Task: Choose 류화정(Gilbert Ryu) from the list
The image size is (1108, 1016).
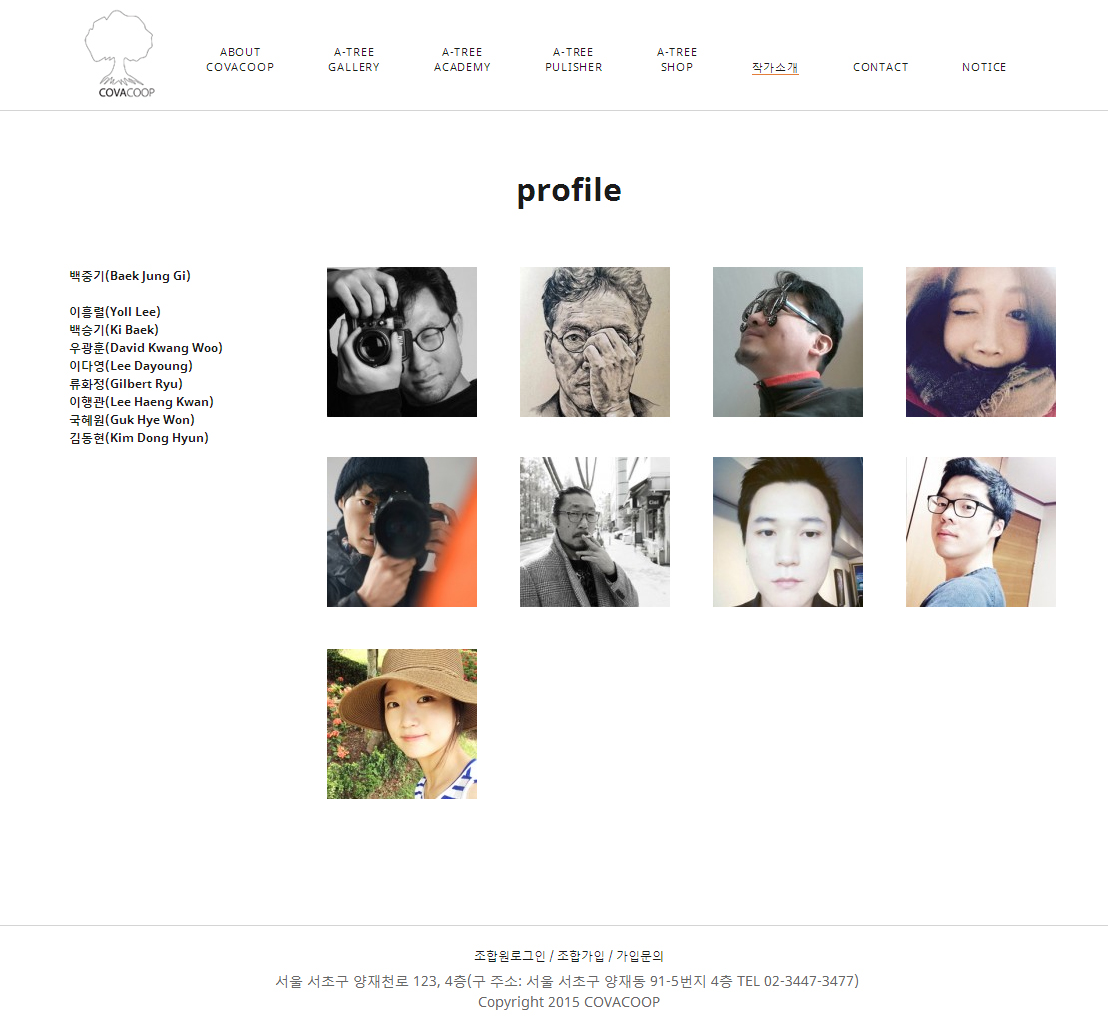Action: (x=126, y=384)
